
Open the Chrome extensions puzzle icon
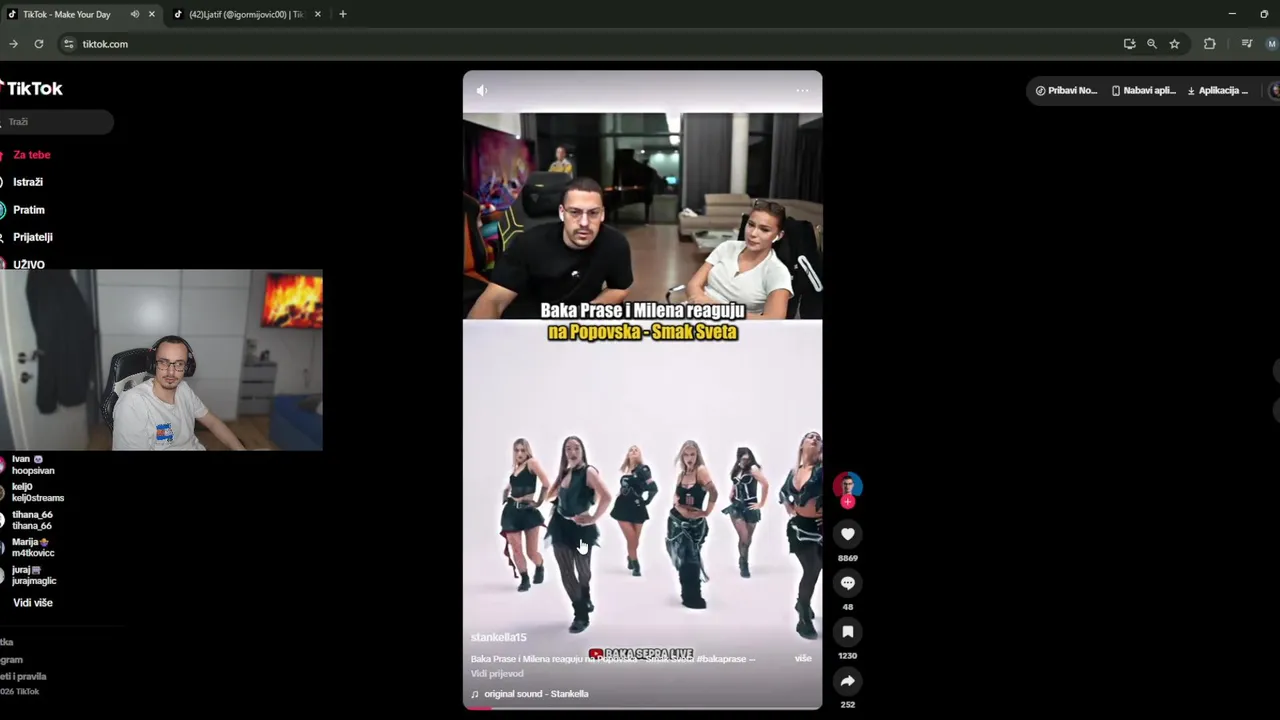tap(1209, 44)
